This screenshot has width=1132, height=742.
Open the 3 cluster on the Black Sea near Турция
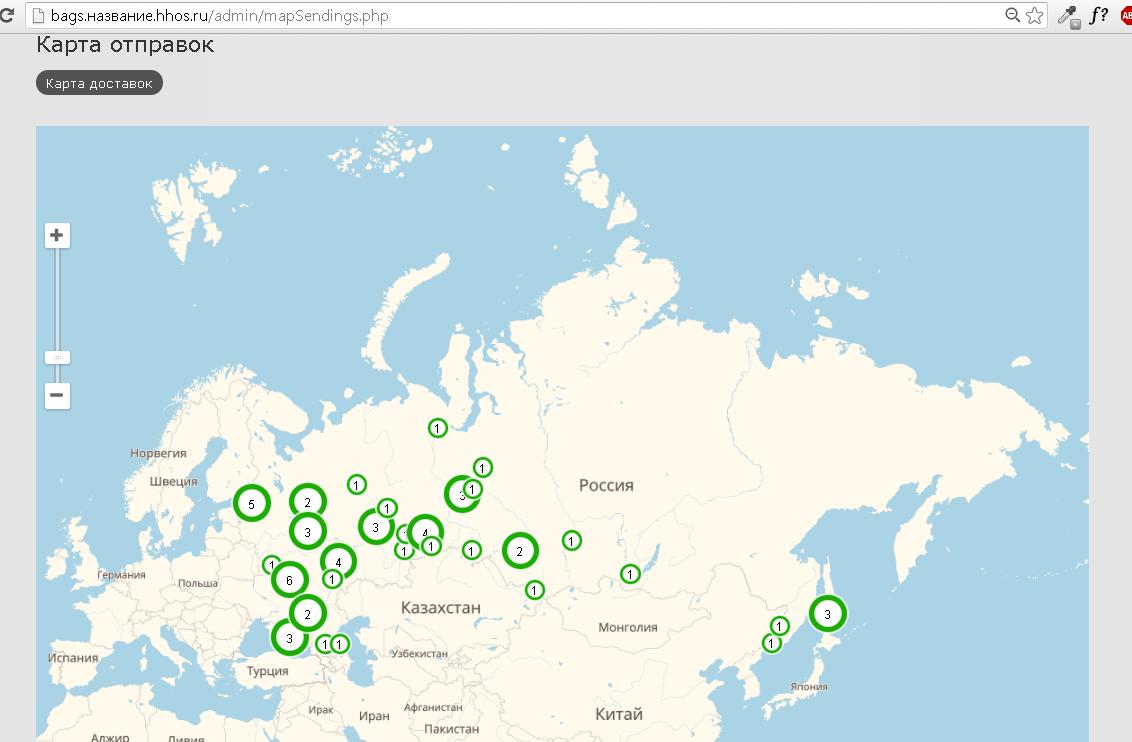click(289, 638)
